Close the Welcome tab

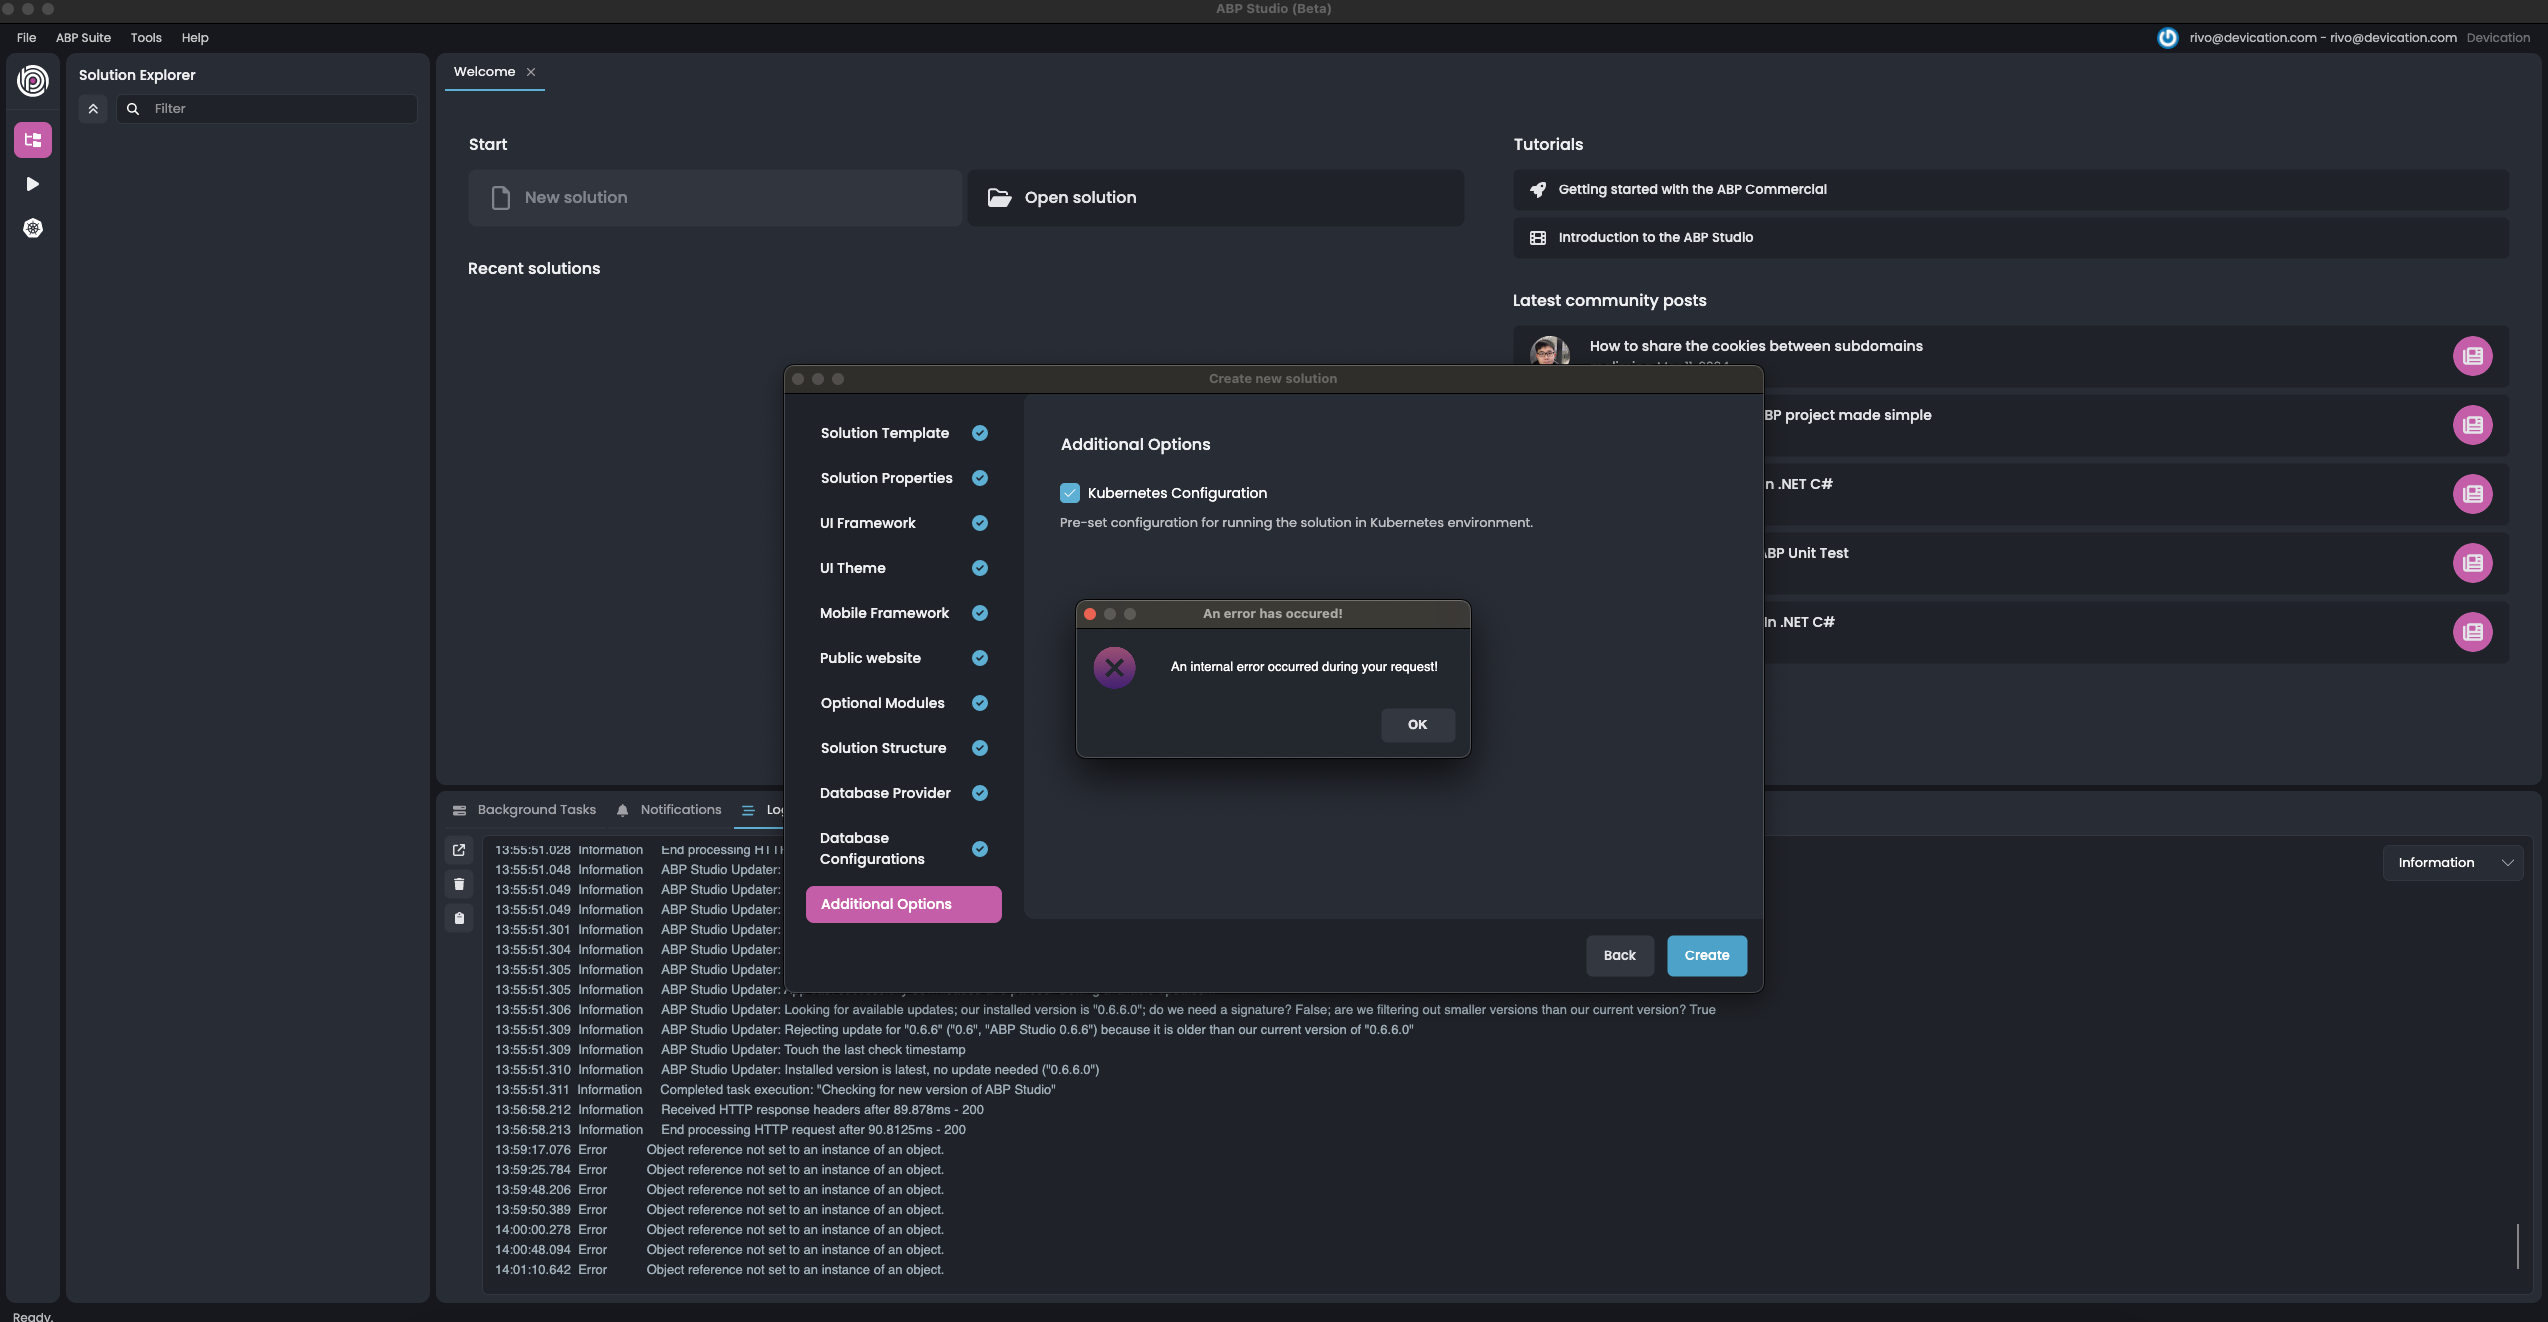coord(531,72)
